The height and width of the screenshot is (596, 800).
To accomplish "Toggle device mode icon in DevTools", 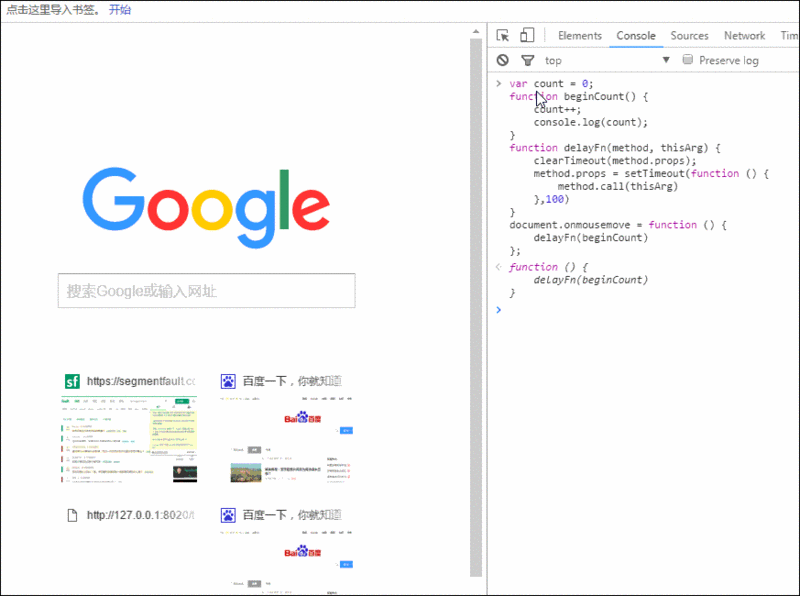I will pyautogui.click(x=527, y=35).
